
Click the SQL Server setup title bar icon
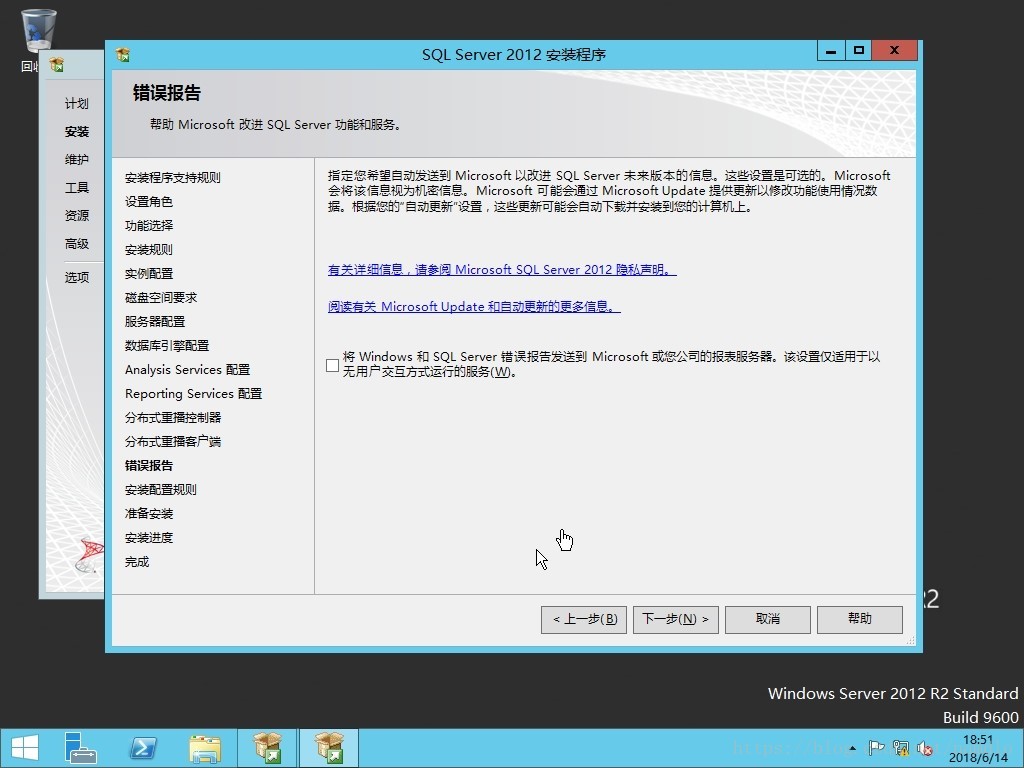tap(123, 54)
